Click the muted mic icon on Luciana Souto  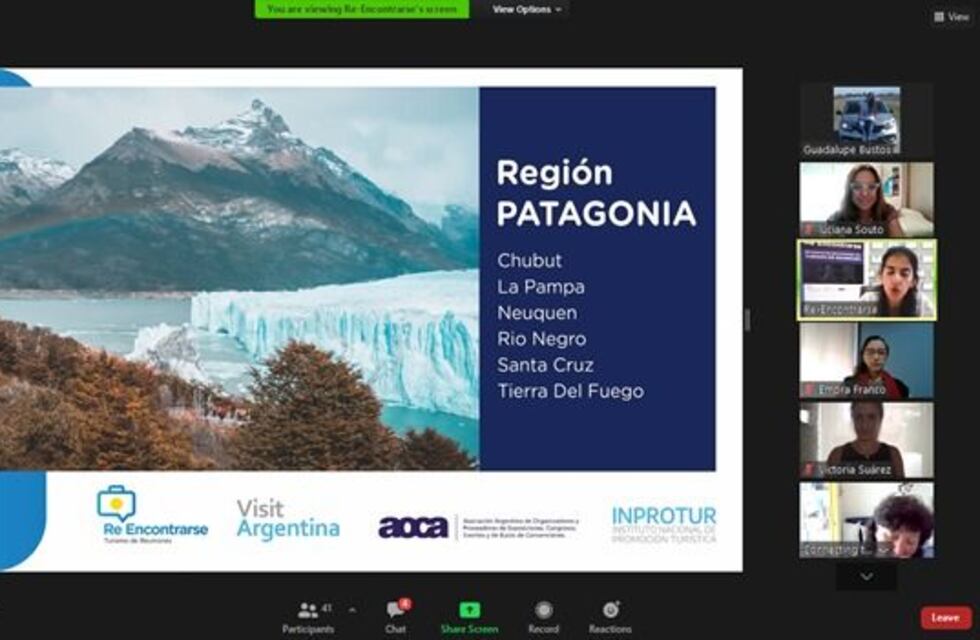[x=808, y=230]
